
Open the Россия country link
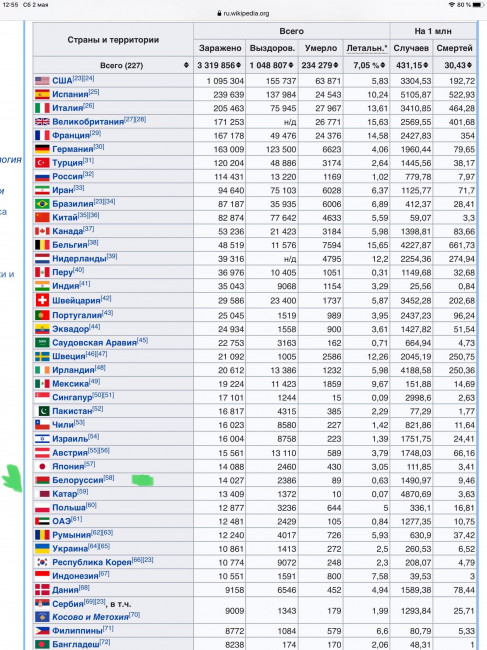click(67, 177)
